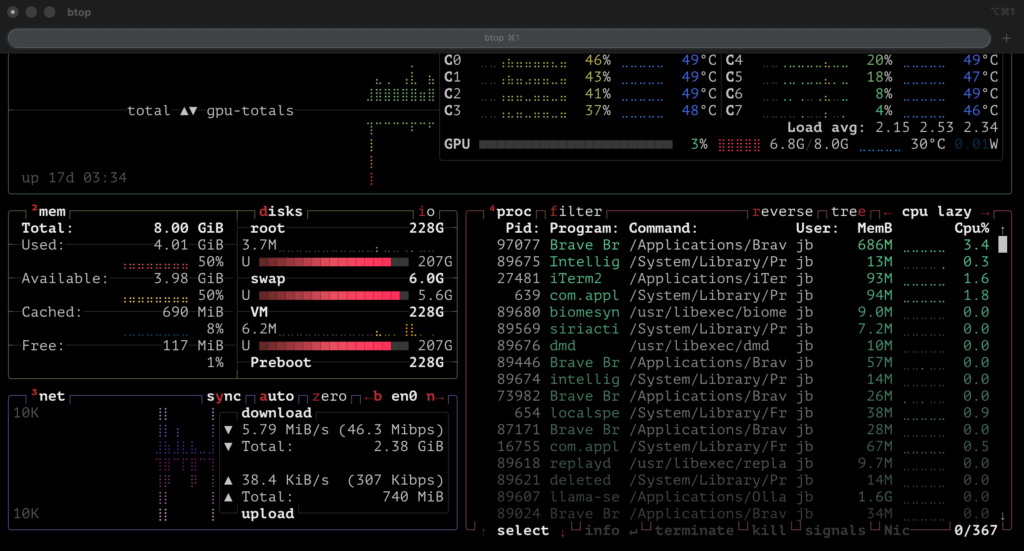
Task: Click the cpu lazy sort mode selector
Action: (x=936, y=212)
